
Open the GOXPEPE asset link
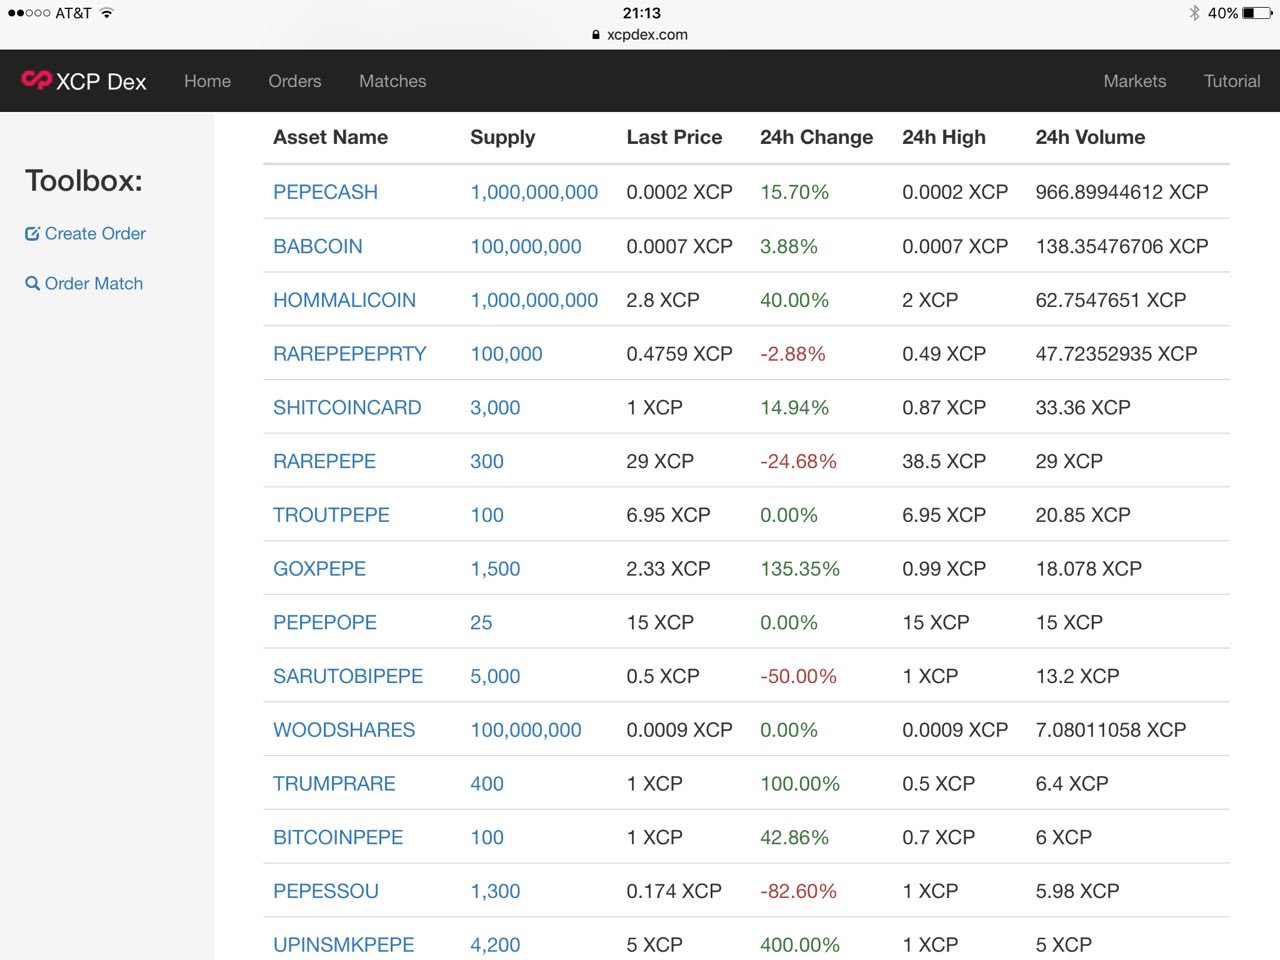(x=319, y=569)
